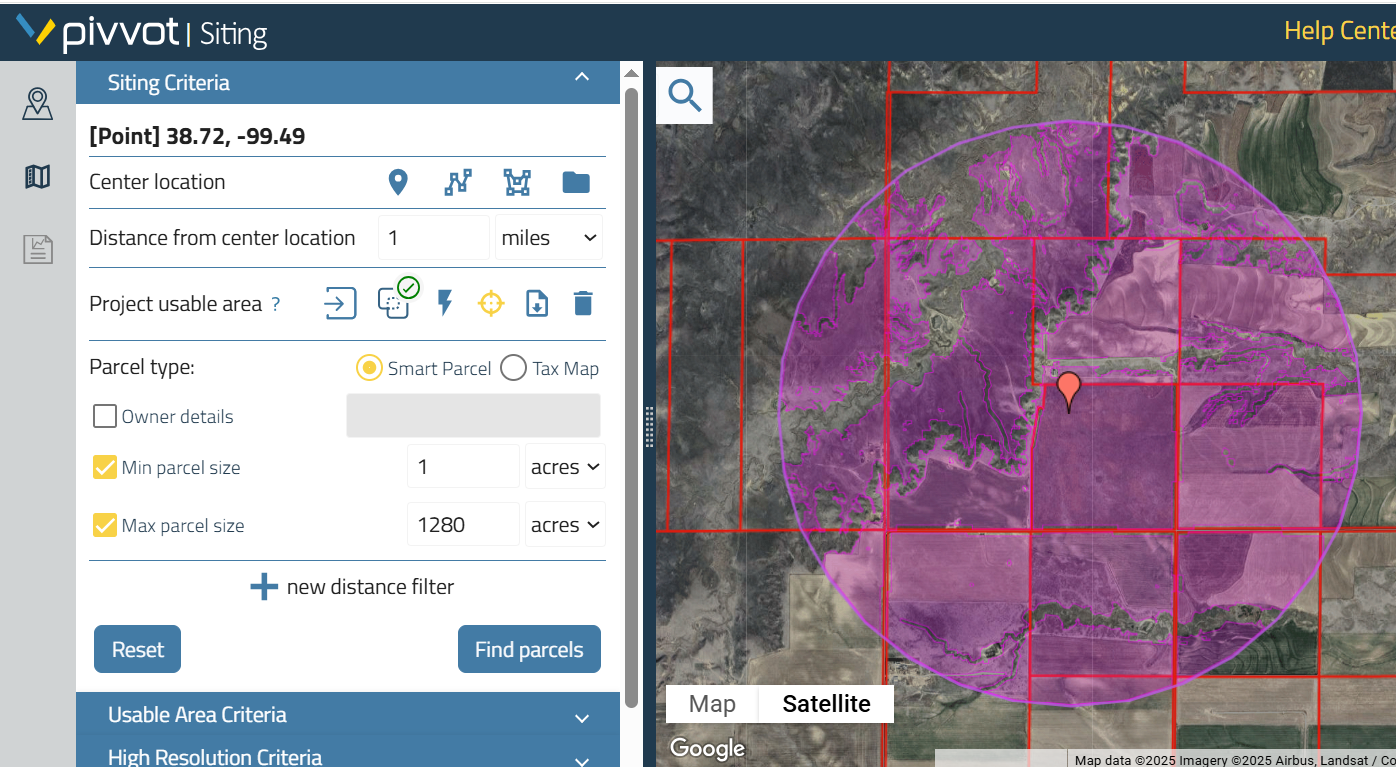Click the Min parcel size value field
This screenshot has height=767, width=1396.
click(463, 467)
